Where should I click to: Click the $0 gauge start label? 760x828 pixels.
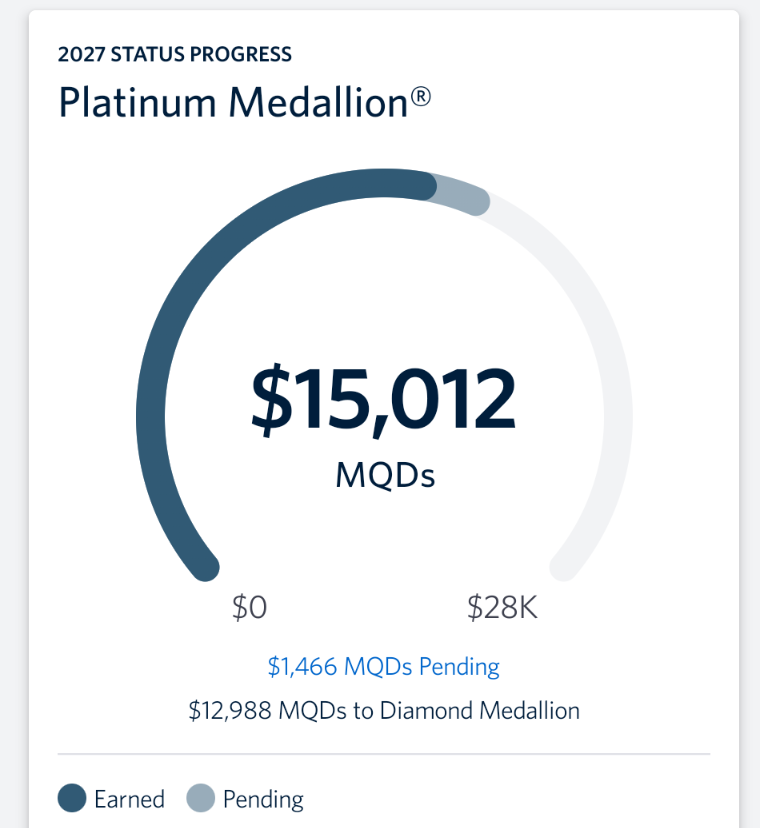point(249,607)
